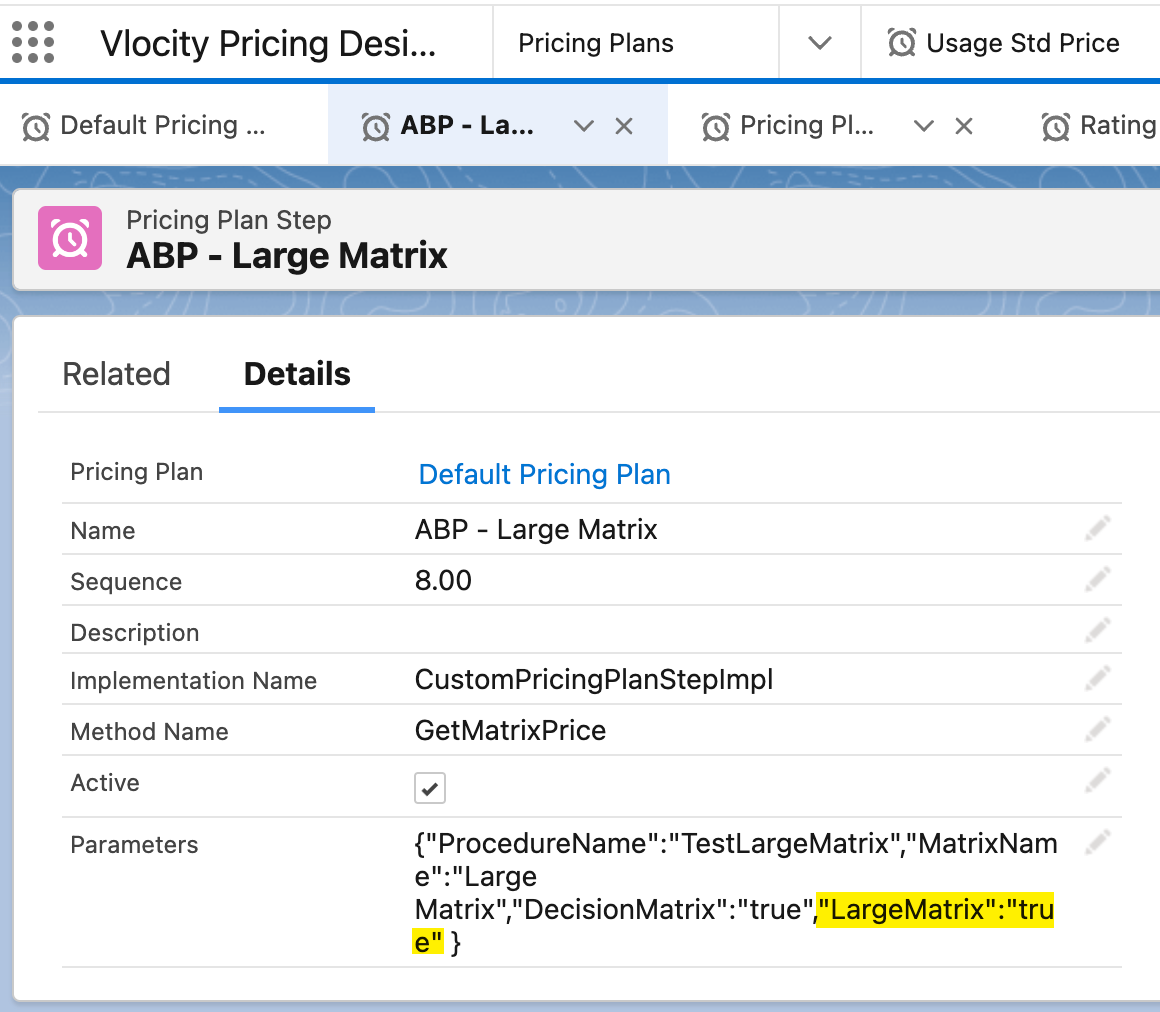The image size is (1160, 1012).
Task: Click the ABP - La... tab clock icon
Action: [376, 126]
